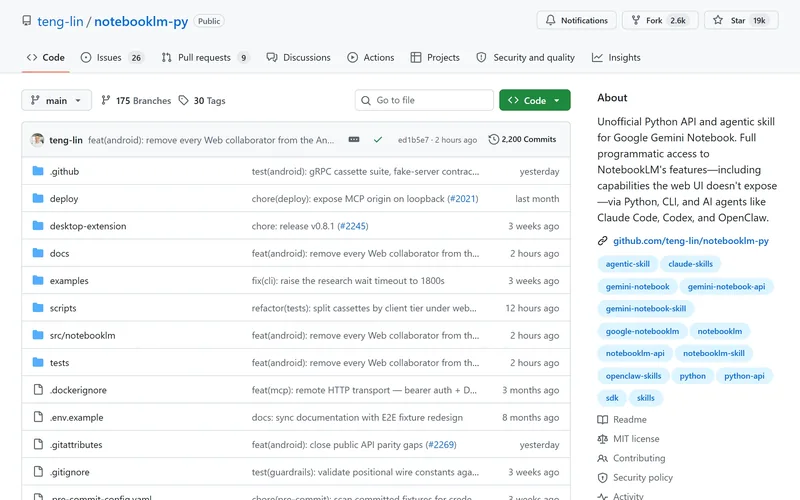Open pull request #2021 link
Screen dimensions: 800x500
(x=462, y=199)
